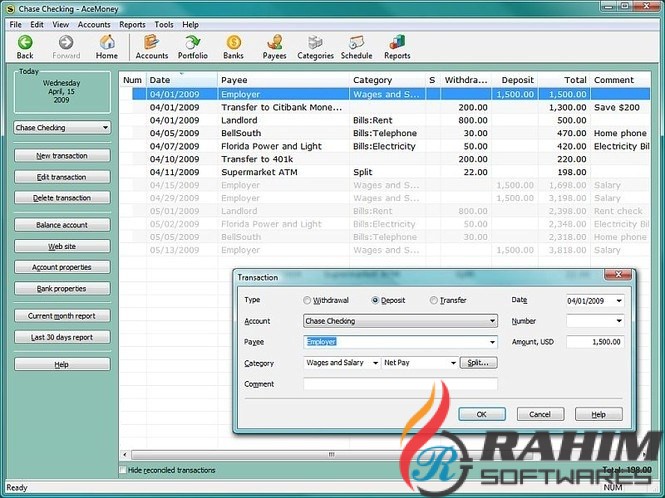The height and width of the screenshot is (498, 665).
Task: Click the Back toolbar icon
Action: pyautogui.click(x=25, y=47)
